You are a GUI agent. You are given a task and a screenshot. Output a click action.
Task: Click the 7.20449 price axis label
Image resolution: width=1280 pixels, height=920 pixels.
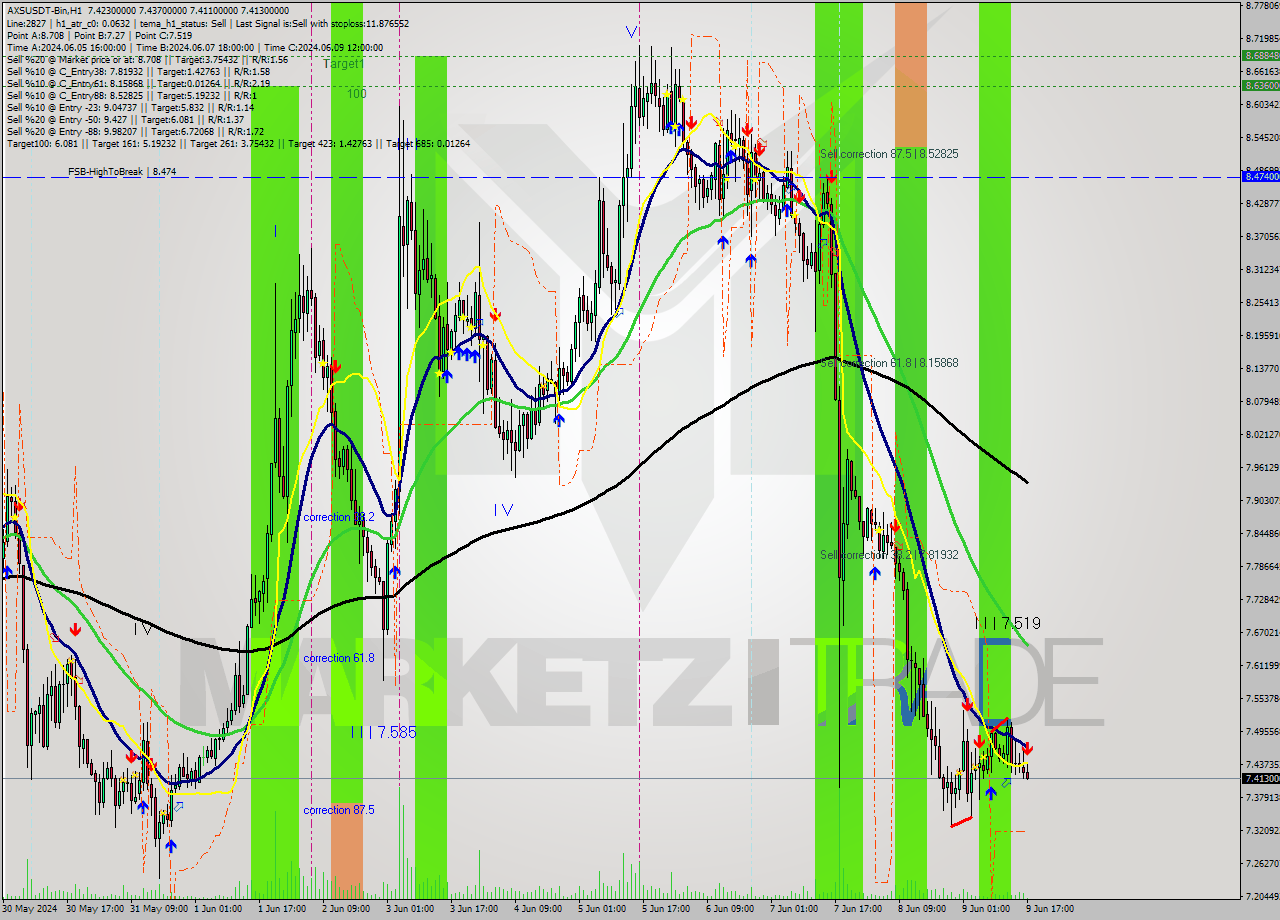(1262, 896)
